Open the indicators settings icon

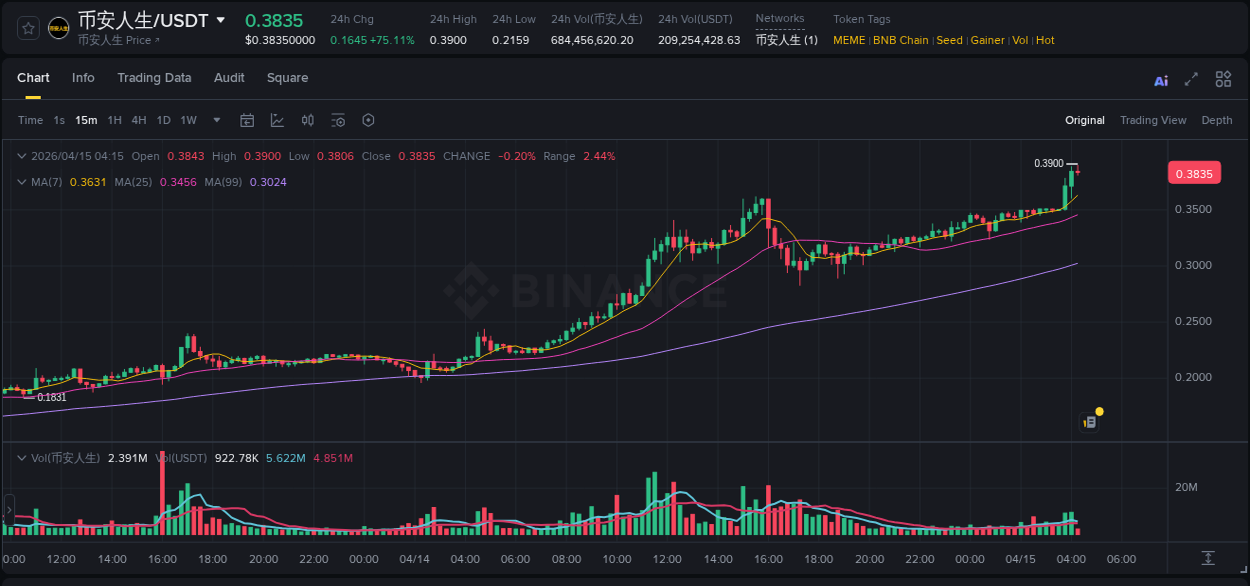338,120
